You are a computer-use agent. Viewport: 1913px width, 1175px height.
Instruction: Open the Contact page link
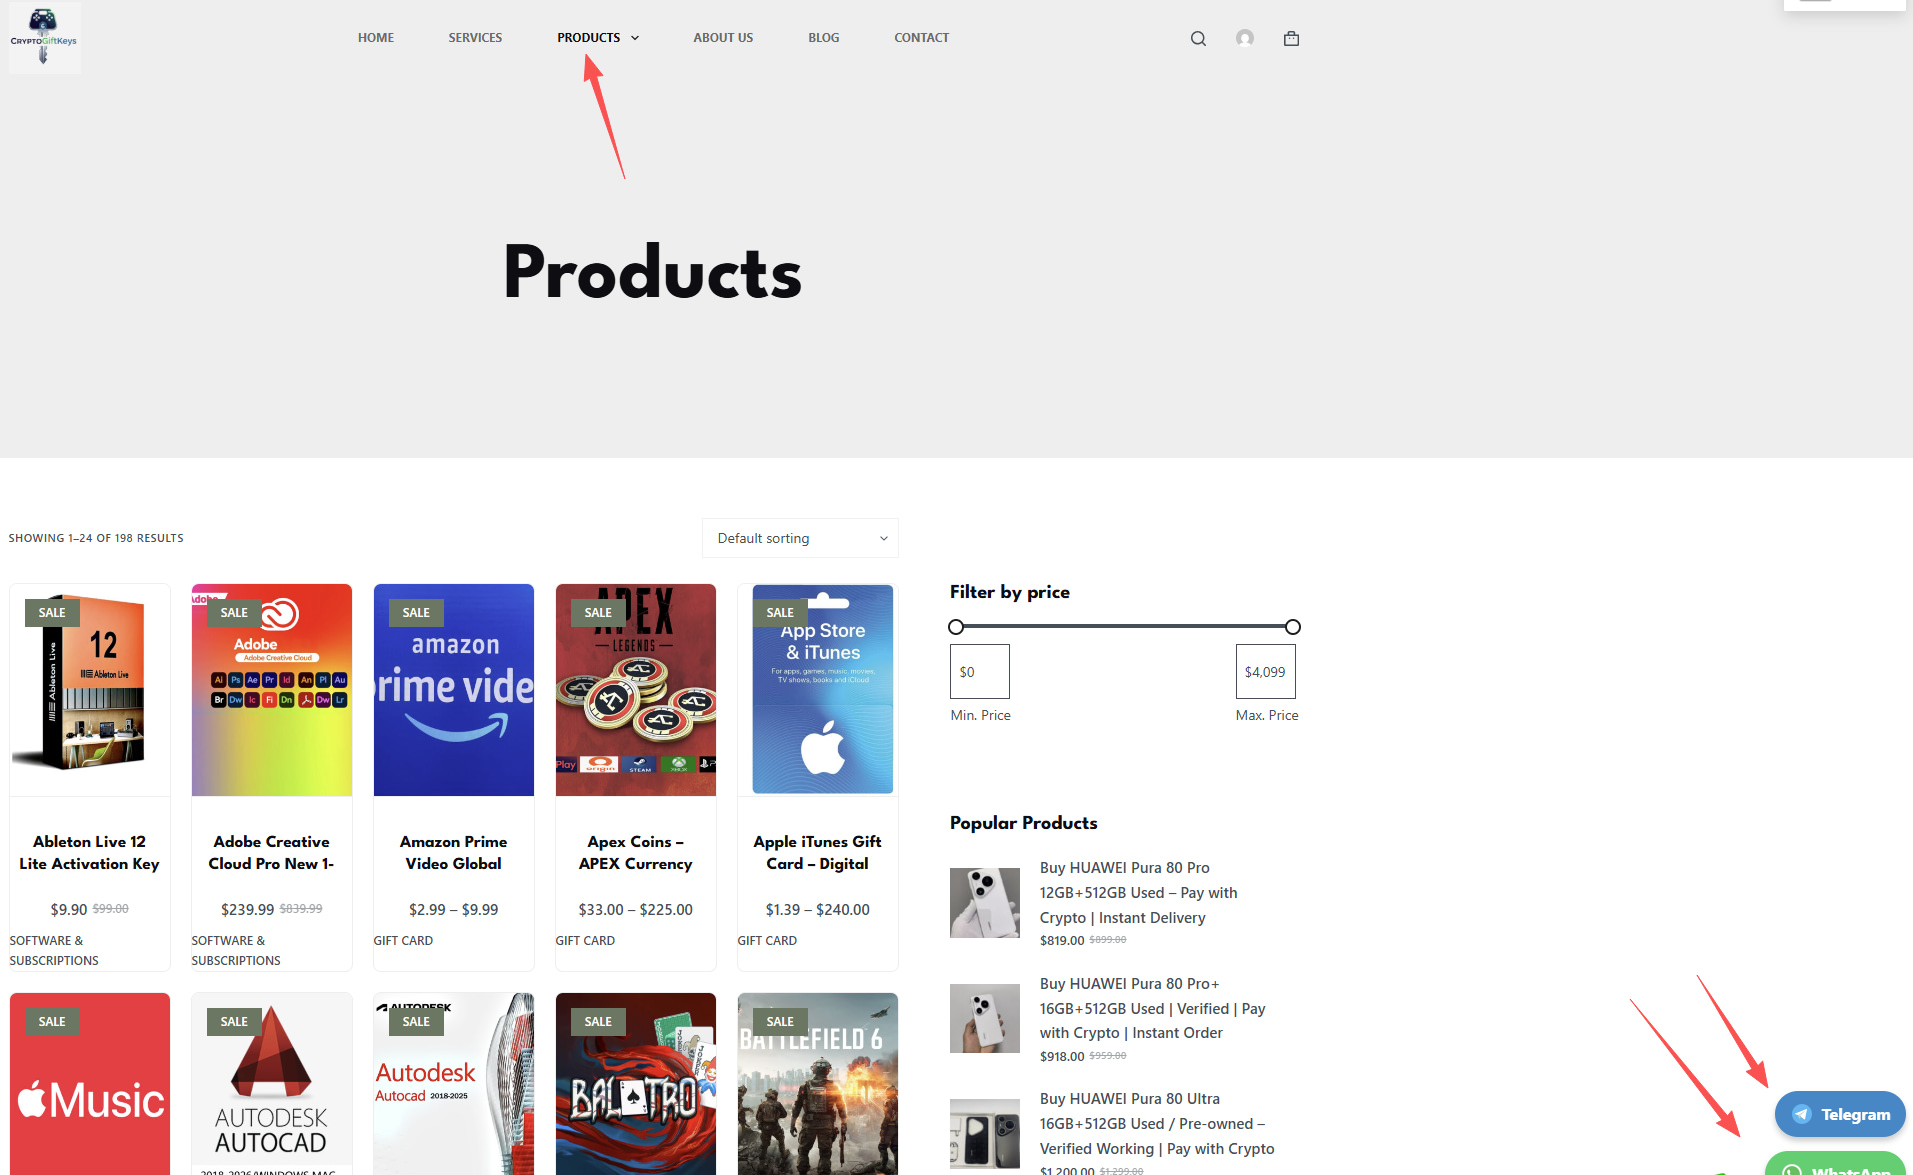click(x=921, y=38)
